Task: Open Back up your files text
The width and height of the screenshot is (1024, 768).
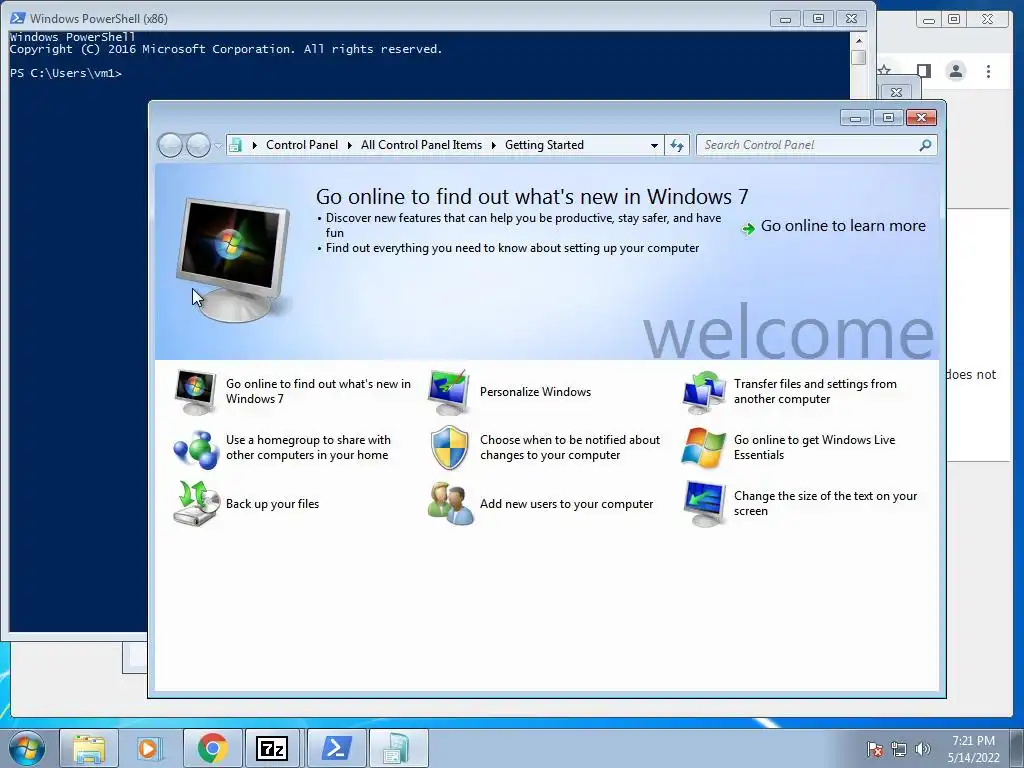Action: click(272, 504)
